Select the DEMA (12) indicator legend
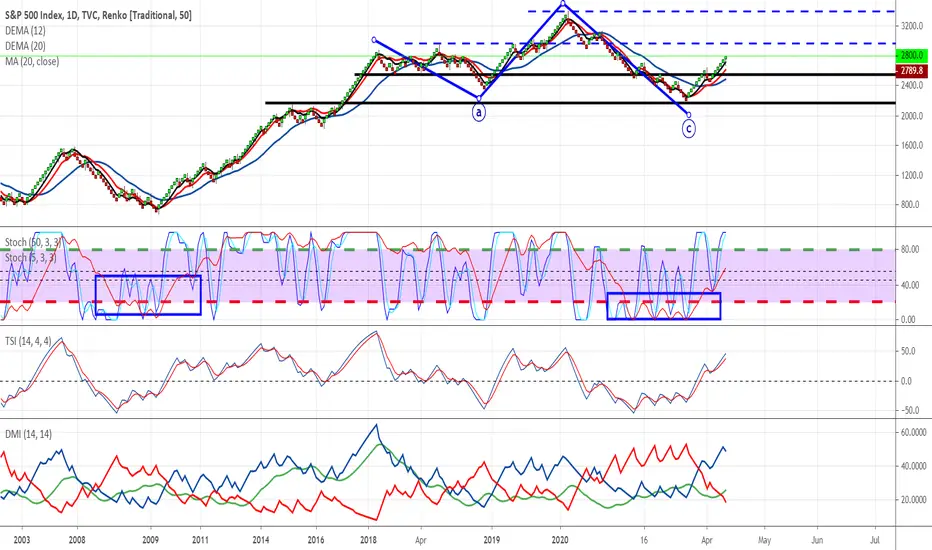This screenshot has width=932, height=550. [x=25, y=30]
